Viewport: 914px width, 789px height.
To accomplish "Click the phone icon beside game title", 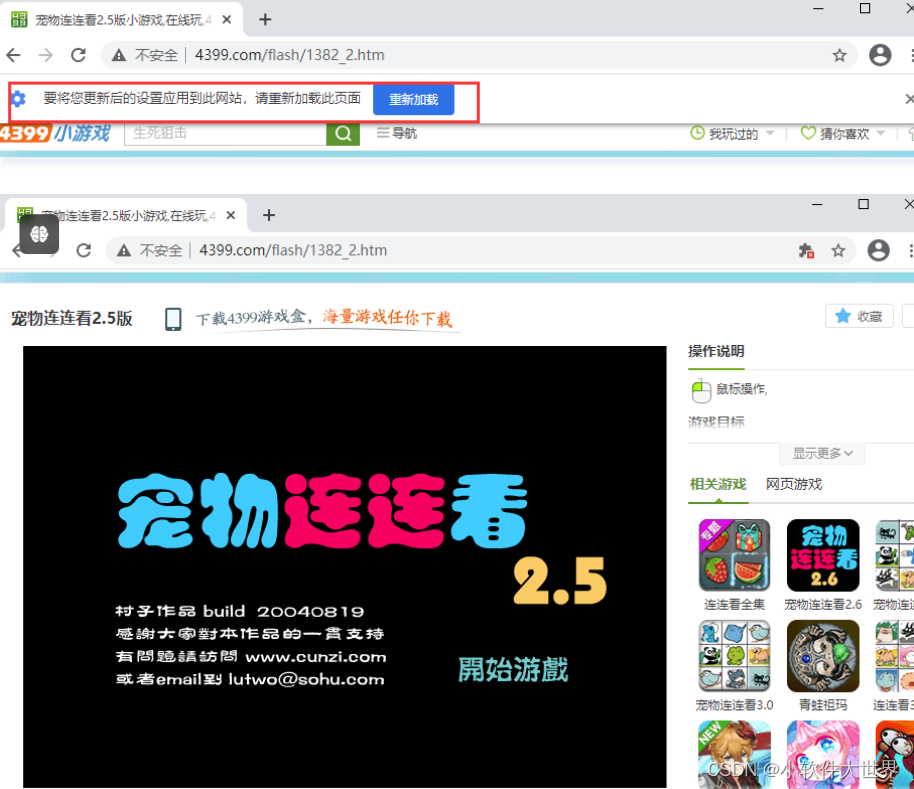I will [173, 319].
